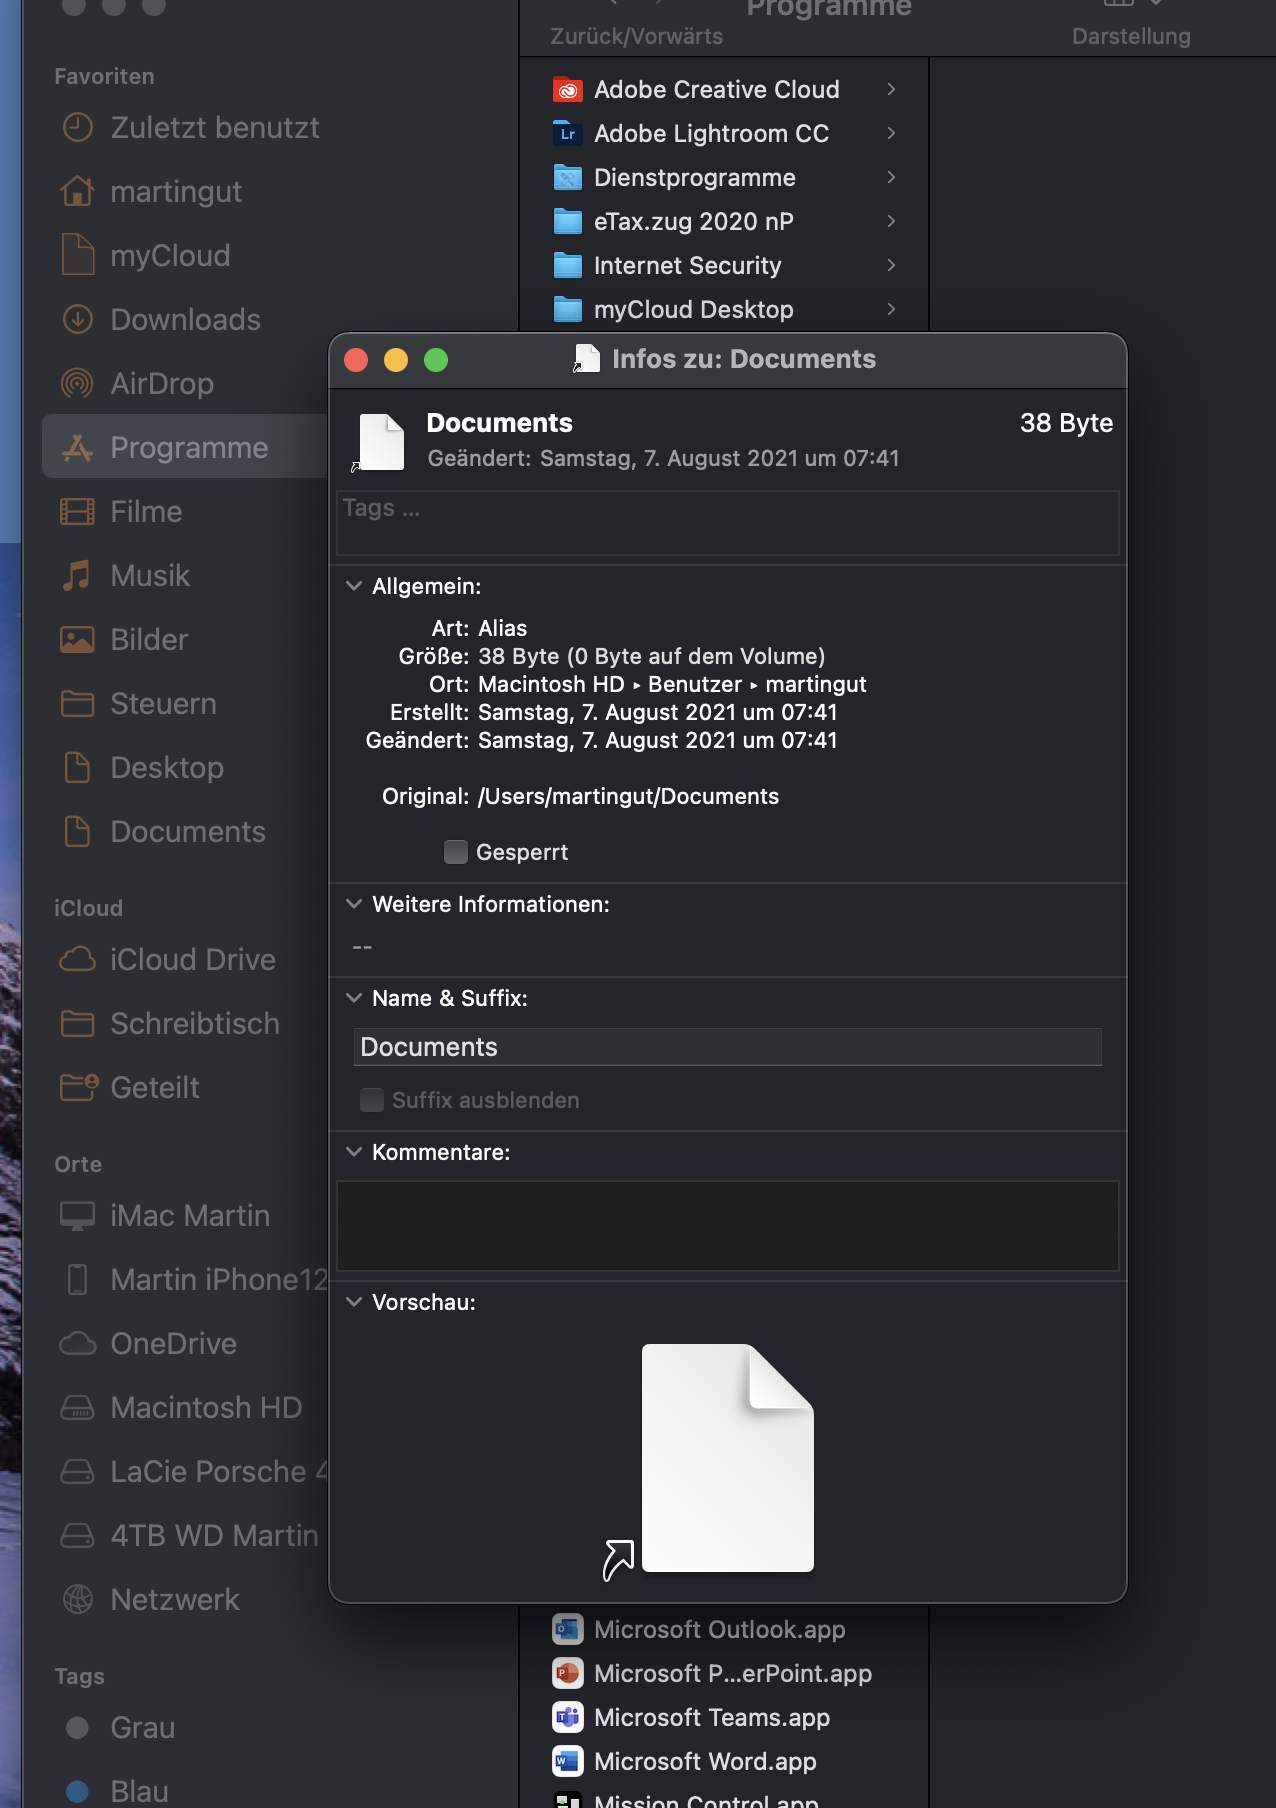Viewport: 1276px width, 1808px height.
Task: Collapse the Weitere Informationen section
Action: (353, 904)
